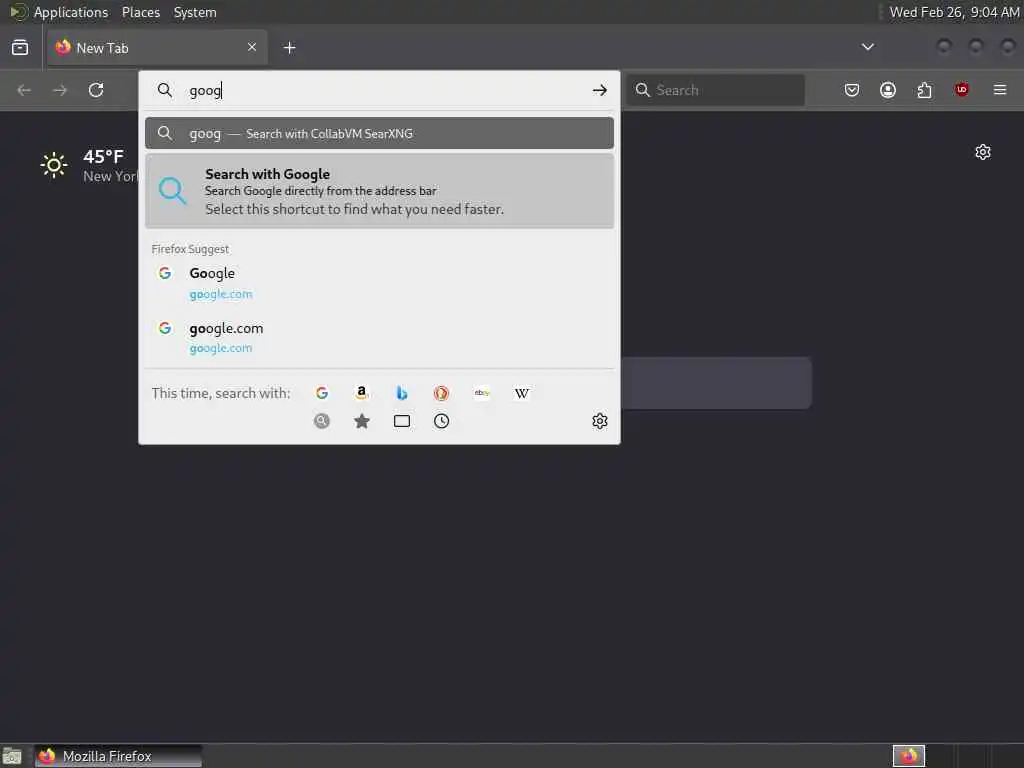This screenshot has height=768, width=1024.
Task: Click the separate Search box in toolbar
Action: click(716, 90)
